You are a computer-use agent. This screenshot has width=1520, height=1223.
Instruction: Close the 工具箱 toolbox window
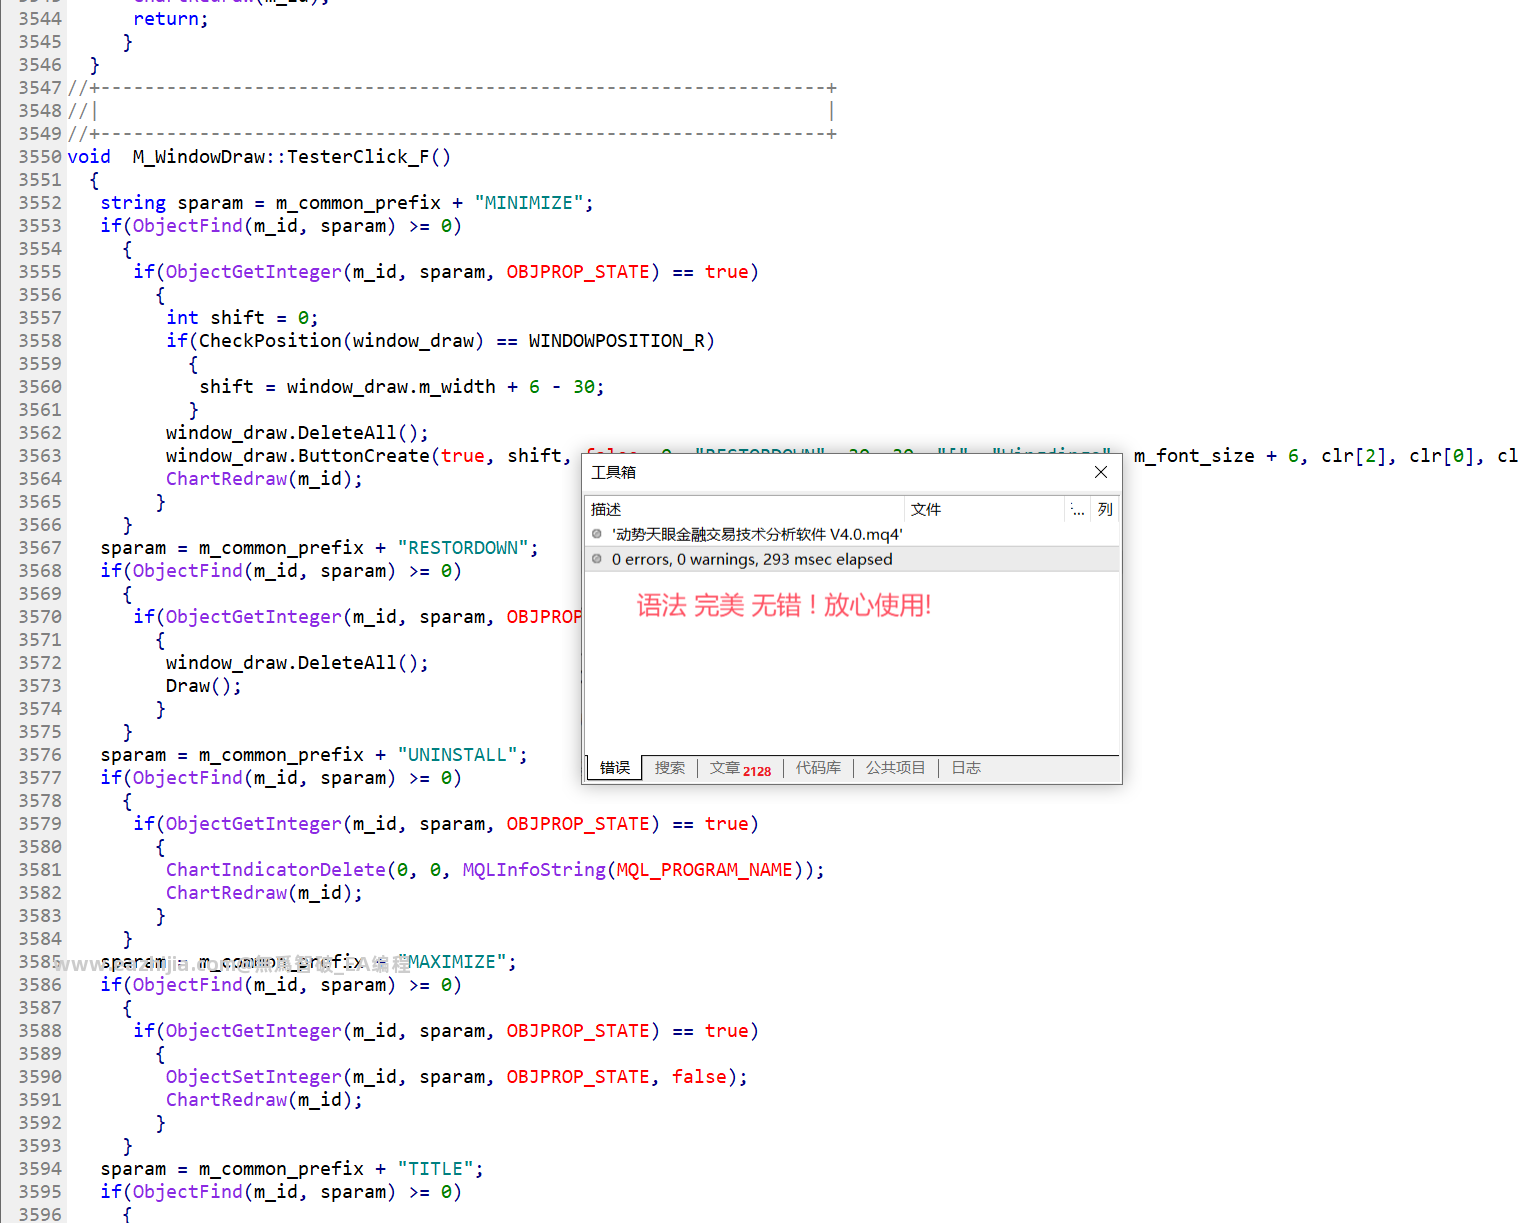coord(1100,472)
